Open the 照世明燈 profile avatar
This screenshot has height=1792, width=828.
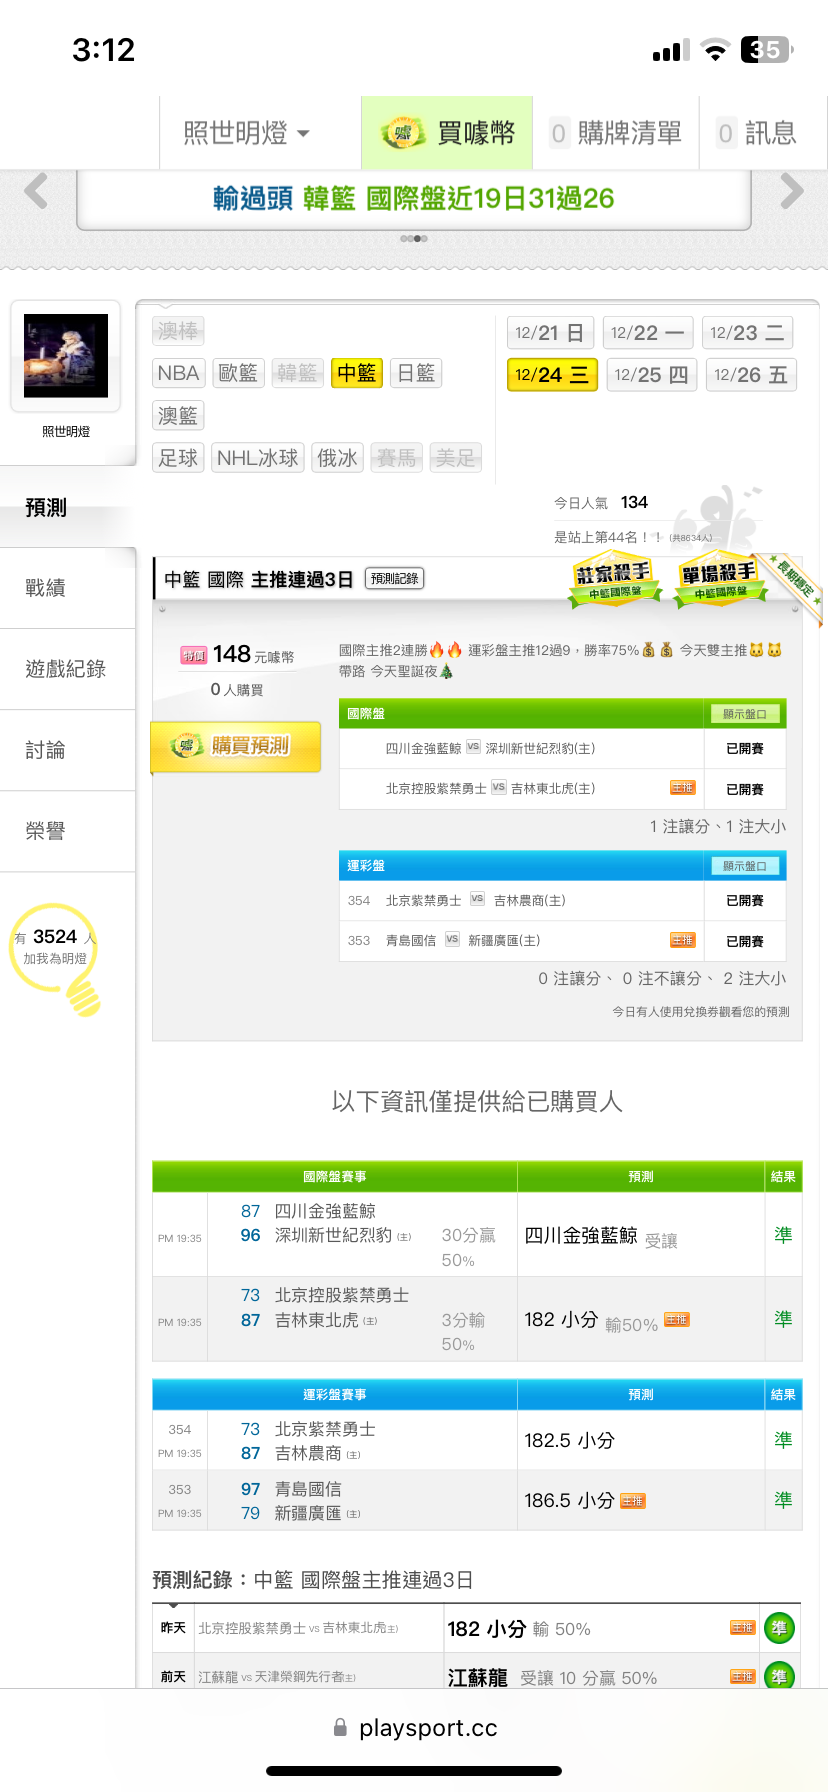pyautogui.click(x=66, y=356)
